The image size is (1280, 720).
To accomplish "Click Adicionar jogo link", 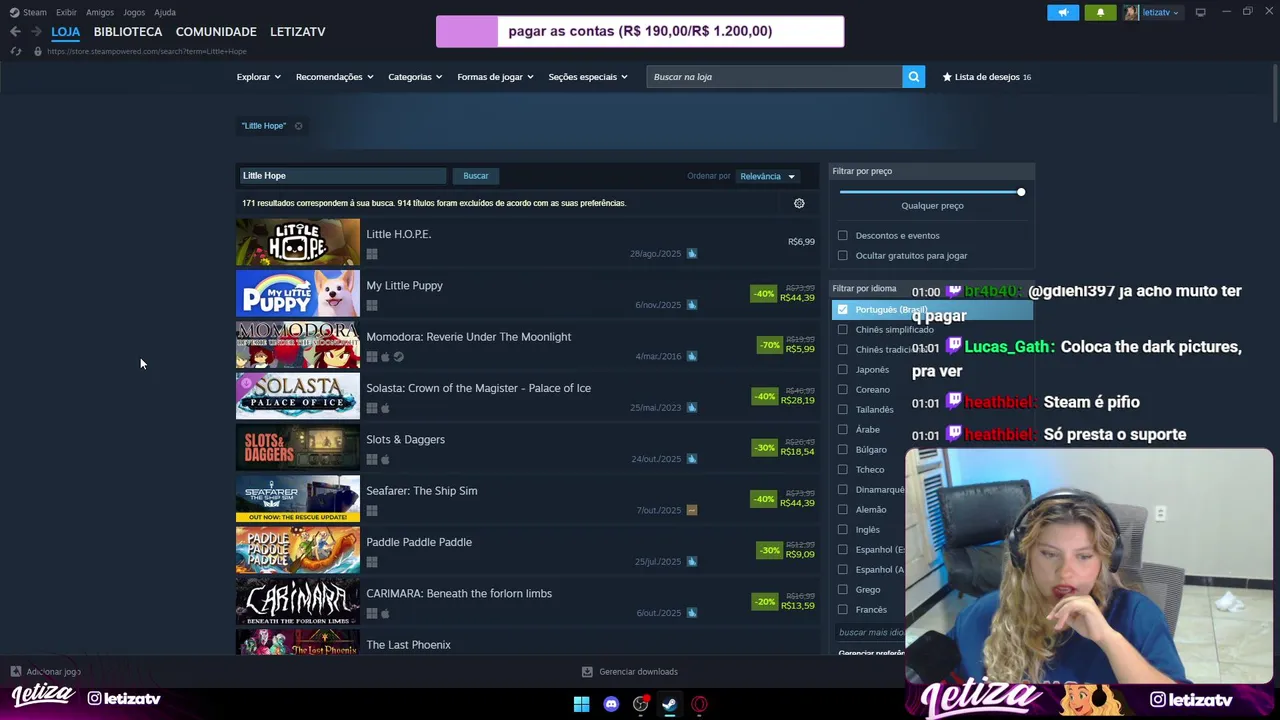I will 54,672.
